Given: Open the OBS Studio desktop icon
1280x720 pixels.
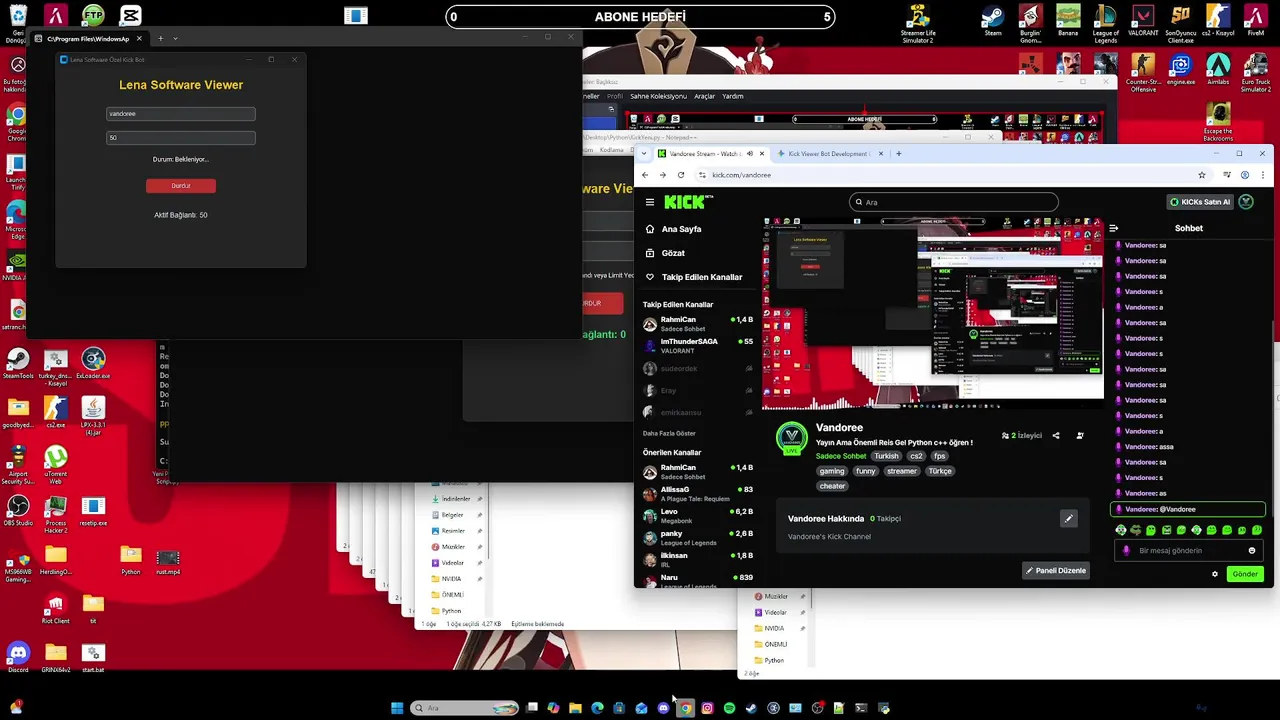Looking at the screenshot, I should point(18,511).
